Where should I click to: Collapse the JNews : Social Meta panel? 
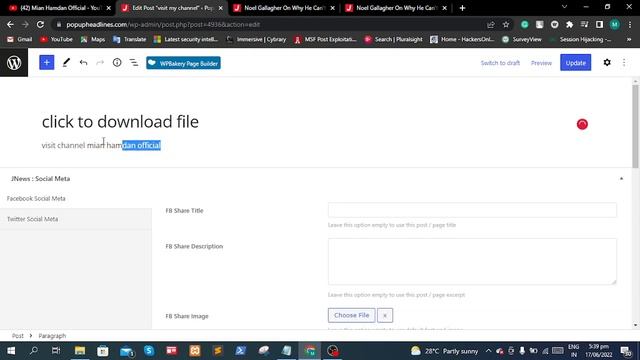tap(621, 178)
